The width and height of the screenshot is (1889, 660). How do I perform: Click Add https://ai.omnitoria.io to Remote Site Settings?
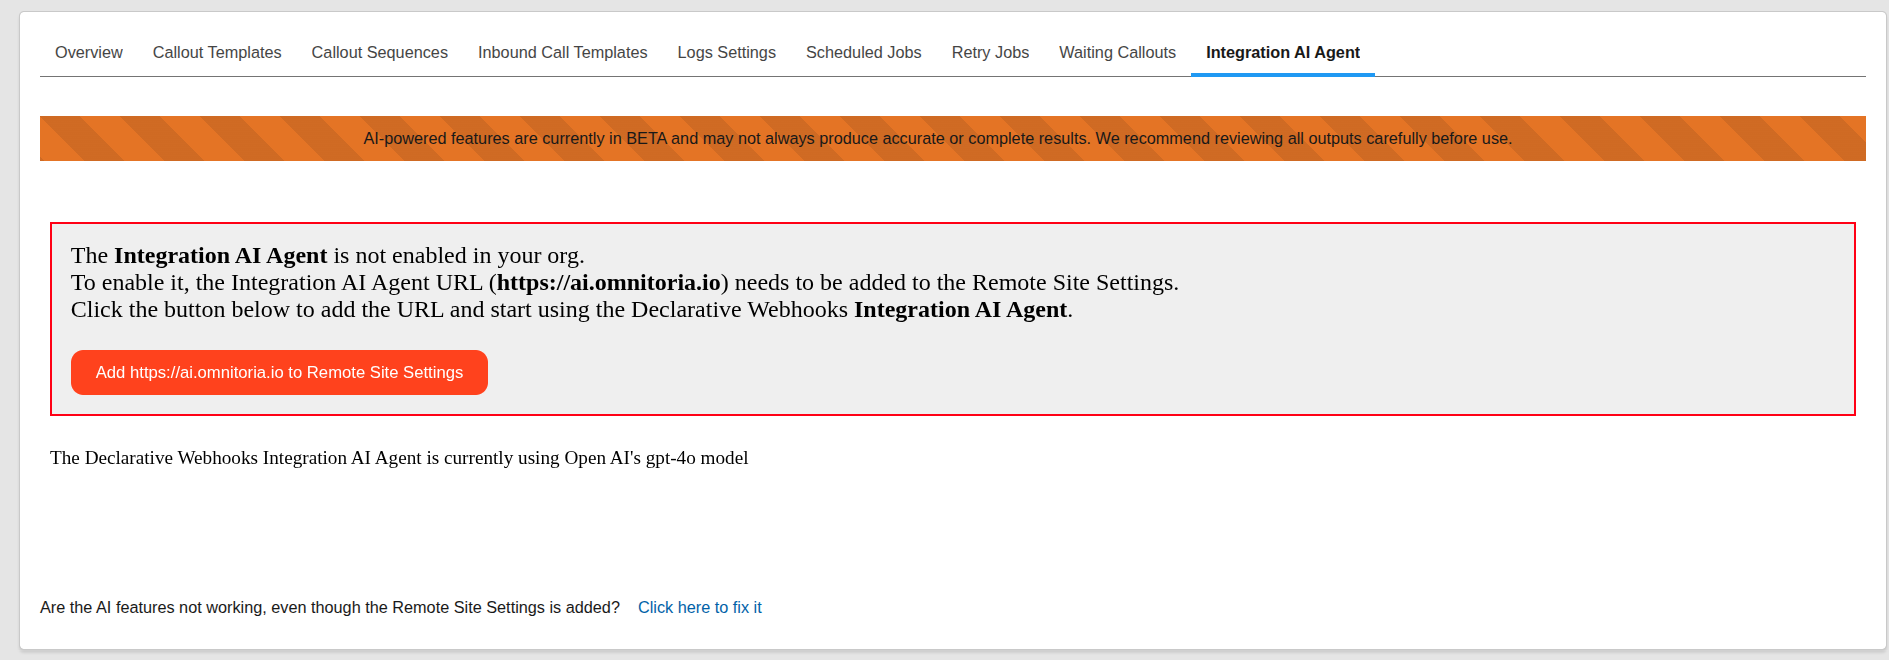(x=279, y=372)
